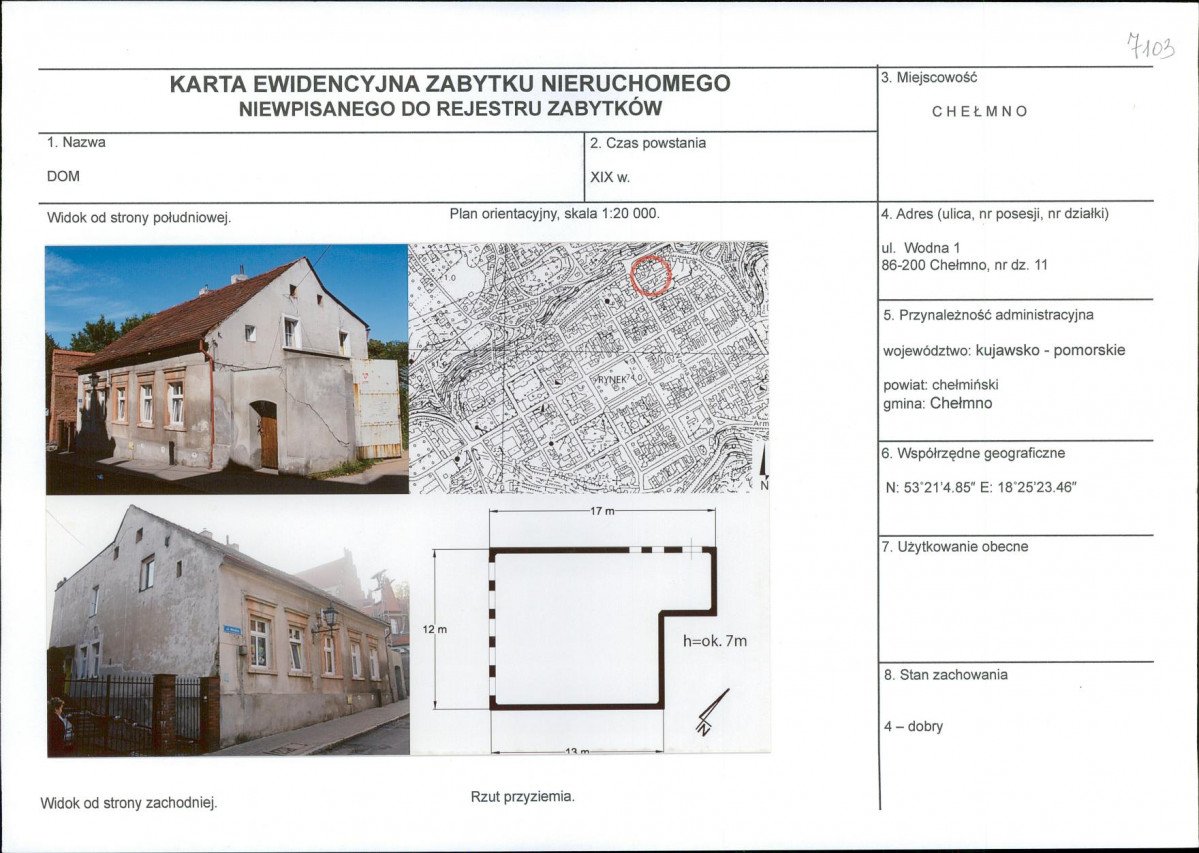Click 'województwo: kujawsko - pomorskie'
Image resolution: width=1199 pixels, height=853 pixels.
[x=1004, y=351]
